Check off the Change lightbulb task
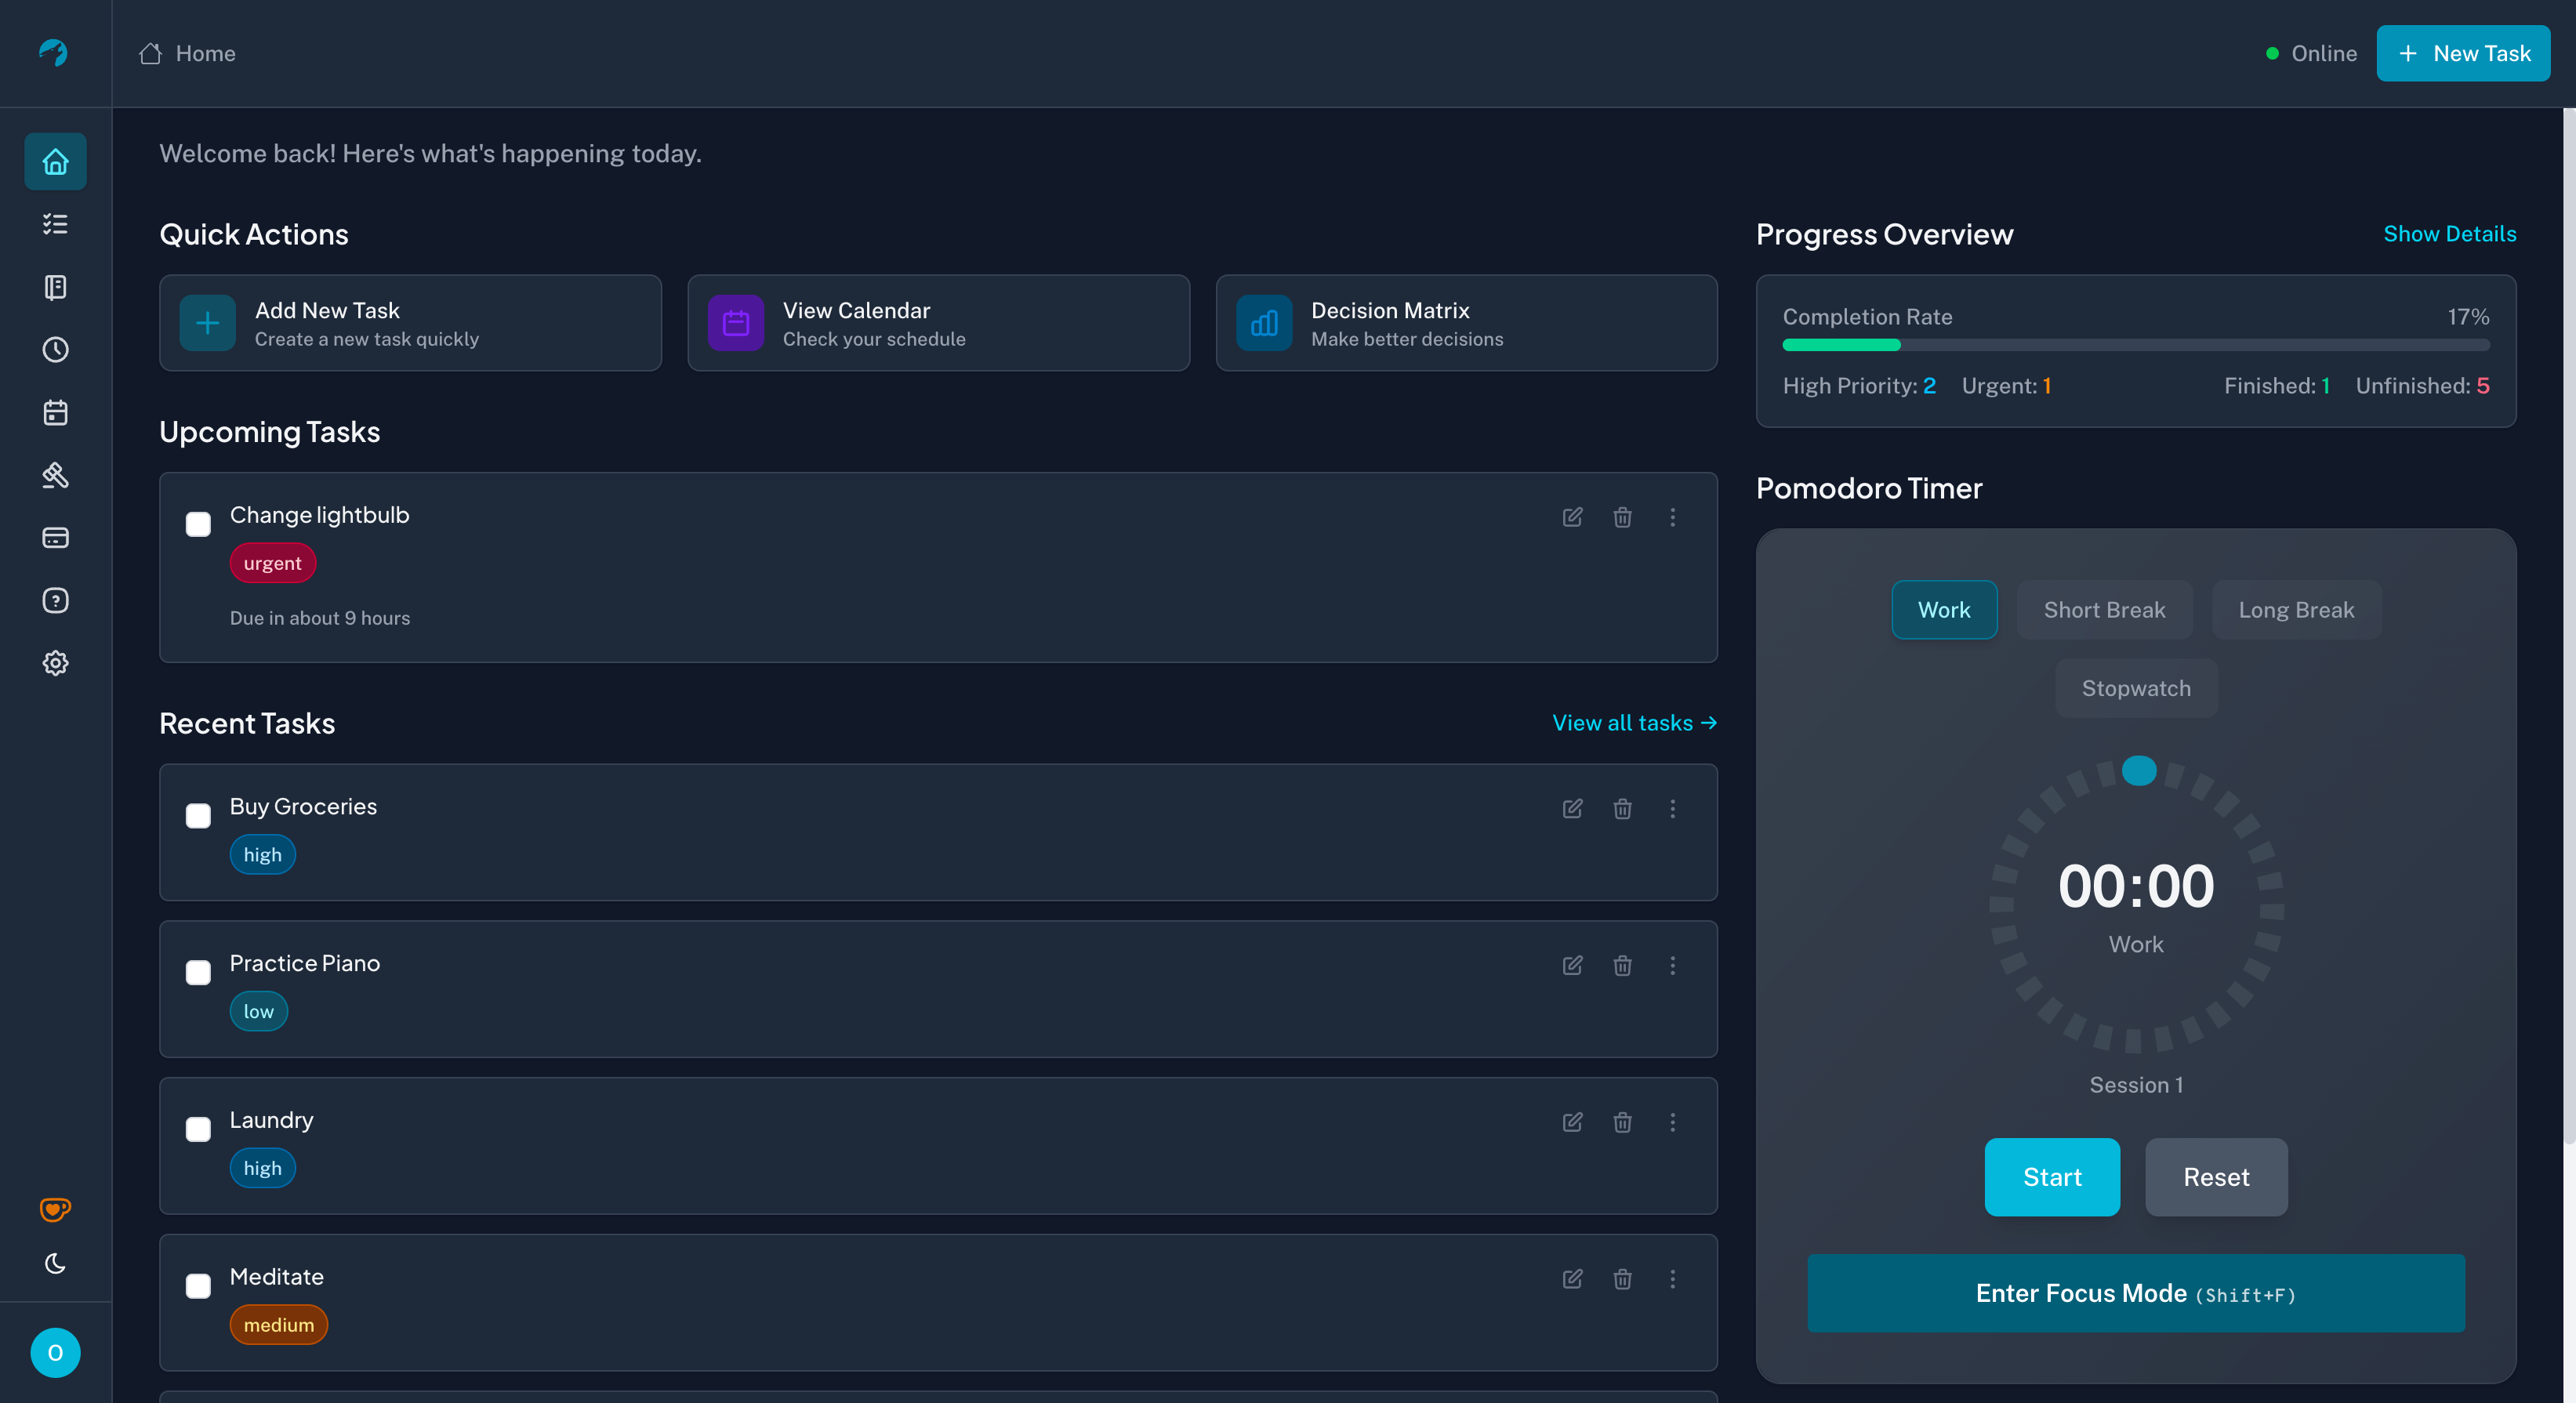The image size is (2576, 1403). 198,524
